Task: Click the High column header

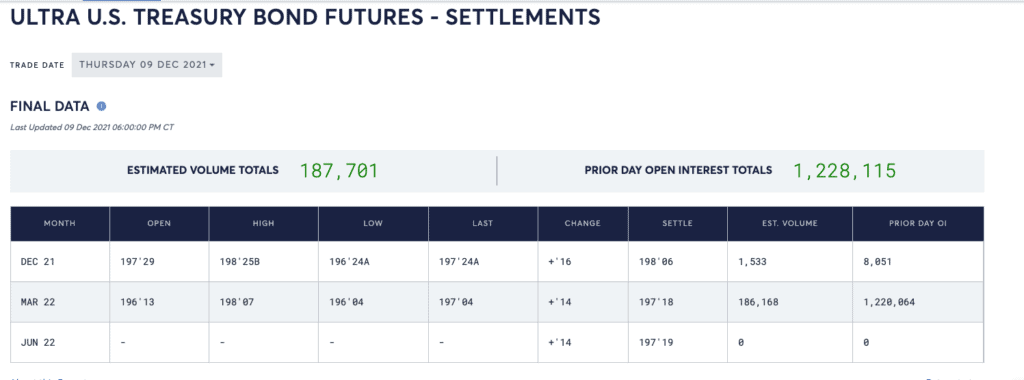Action: coord(264,223)
